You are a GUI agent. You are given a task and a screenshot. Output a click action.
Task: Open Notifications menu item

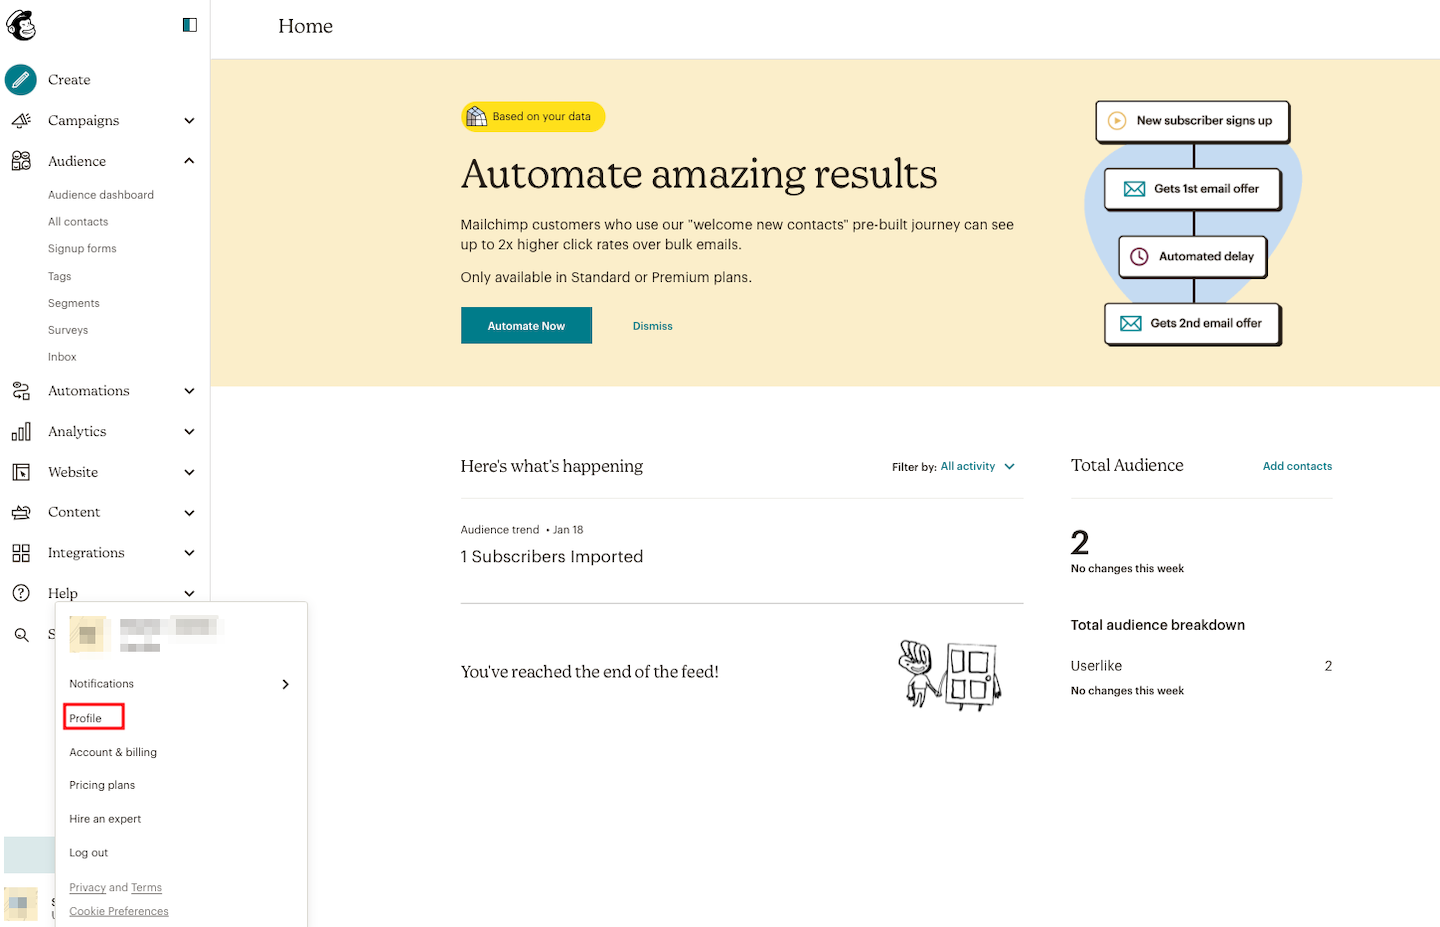101,684
